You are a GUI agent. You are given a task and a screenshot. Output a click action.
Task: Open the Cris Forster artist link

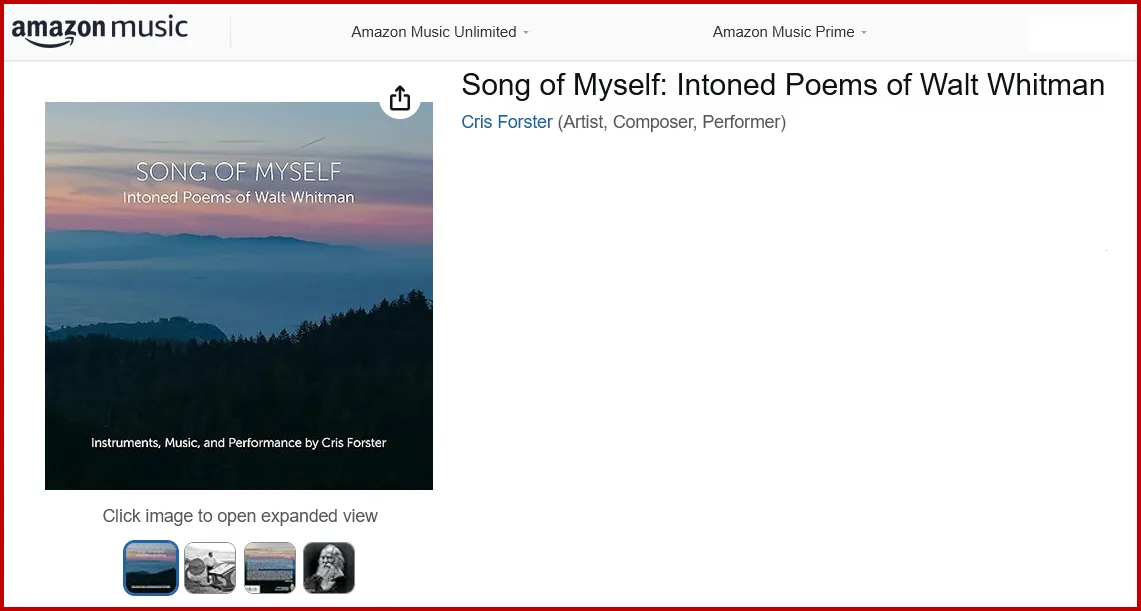point(507,122)
